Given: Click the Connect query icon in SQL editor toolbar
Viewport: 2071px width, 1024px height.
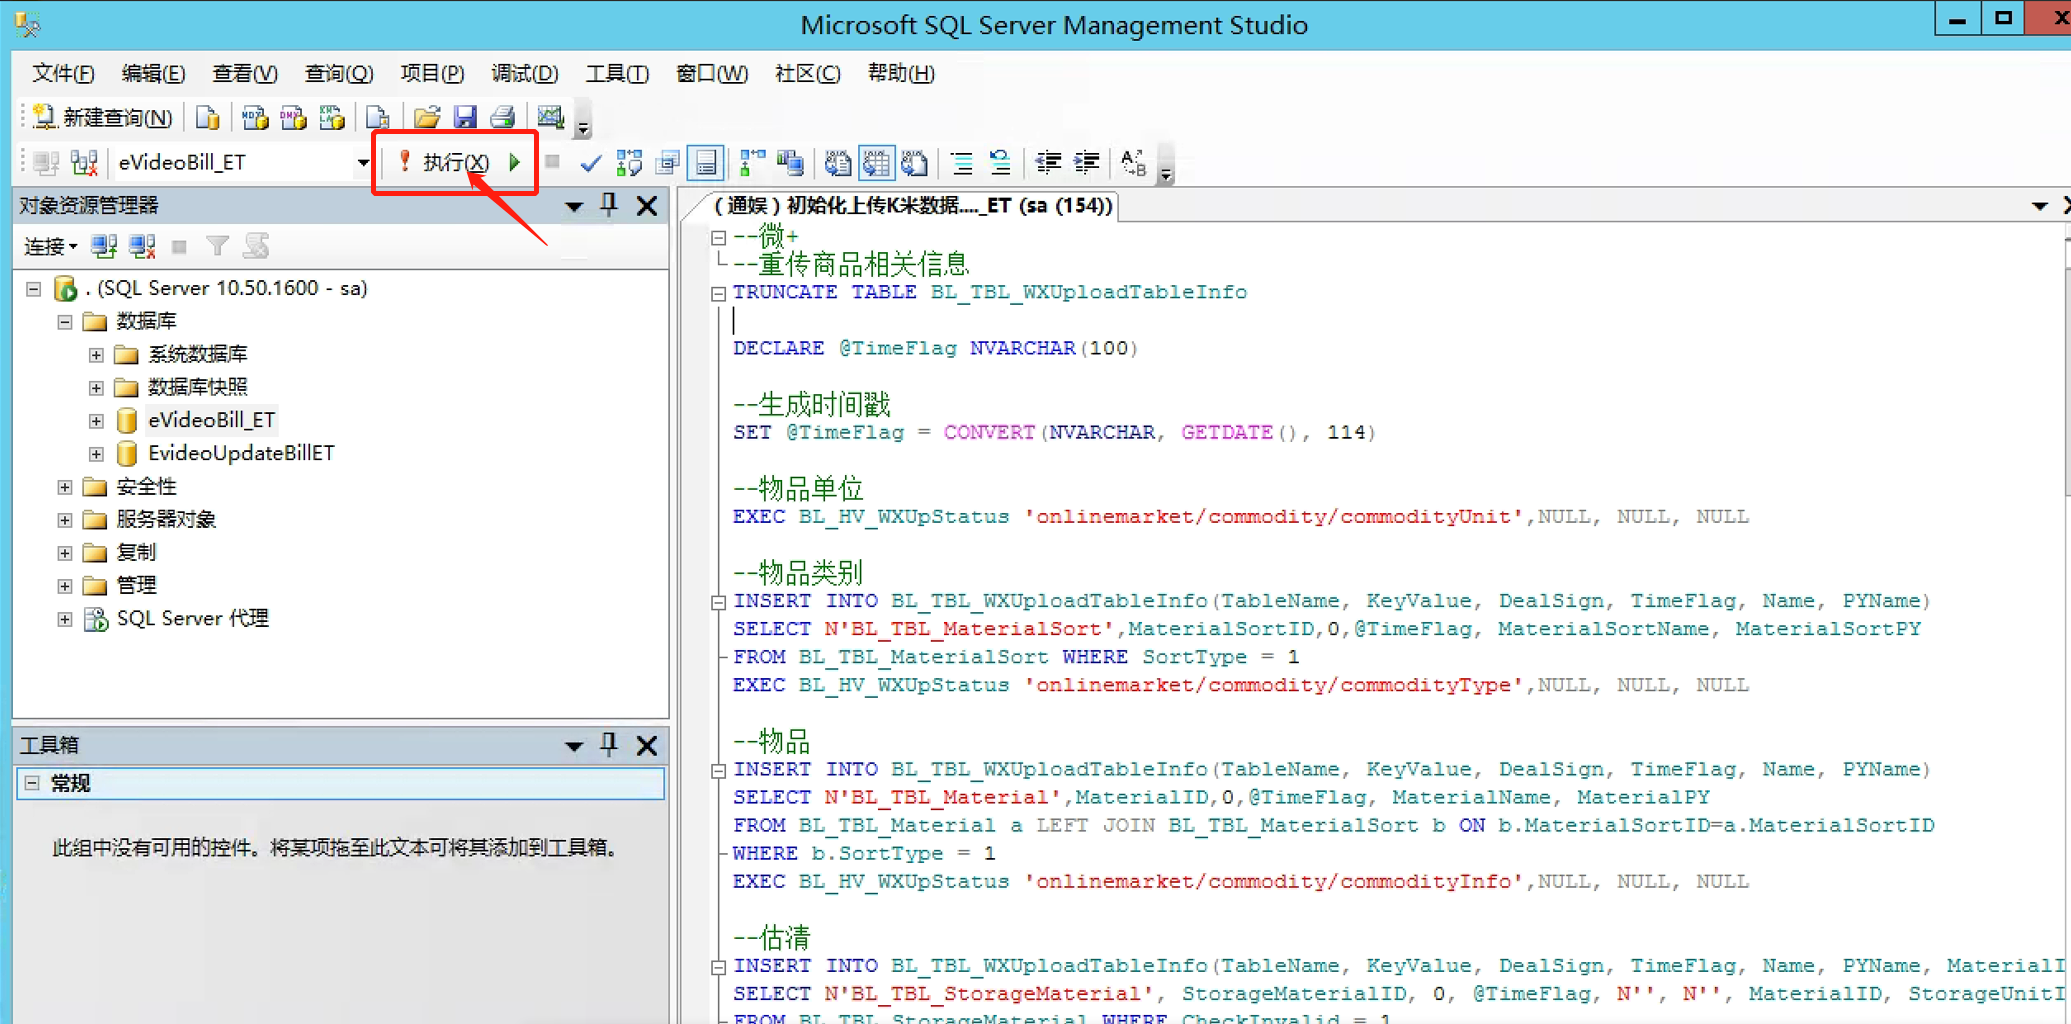Looking at the screenshot, I should point(46,162).
